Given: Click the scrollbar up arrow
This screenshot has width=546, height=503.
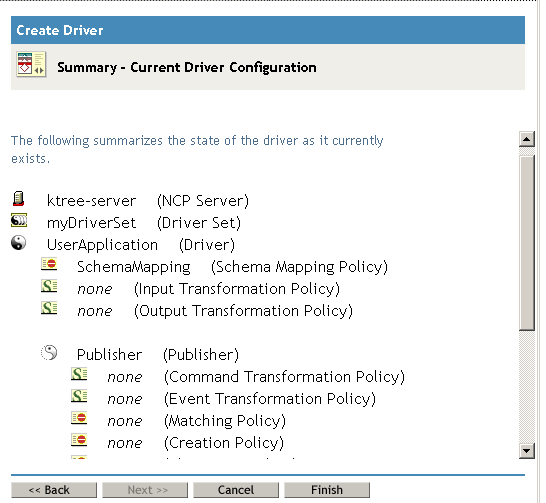Looking at the screenshot, I should click(x=526, y=139).
